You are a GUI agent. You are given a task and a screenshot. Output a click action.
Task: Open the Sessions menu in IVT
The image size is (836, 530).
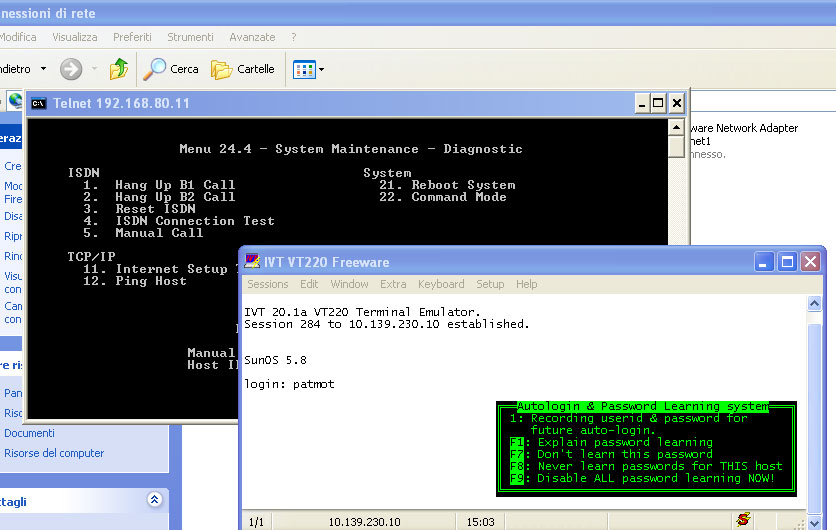pyautogui.click(x=268, y=284)
